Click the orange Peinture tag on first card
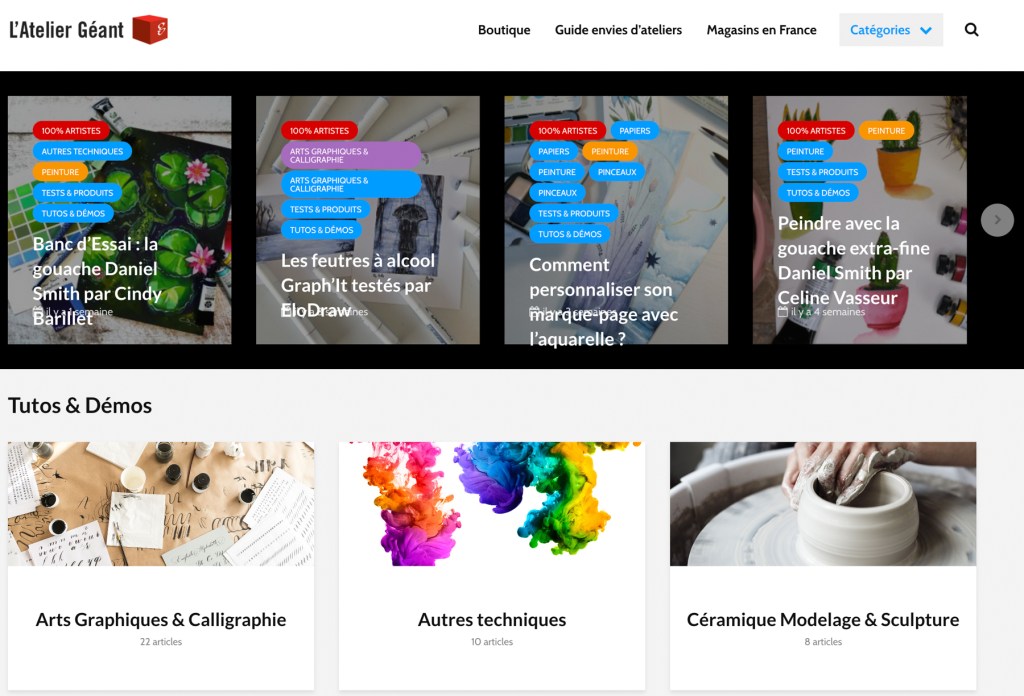1024x696 pixels. click(x=60, y=172)
